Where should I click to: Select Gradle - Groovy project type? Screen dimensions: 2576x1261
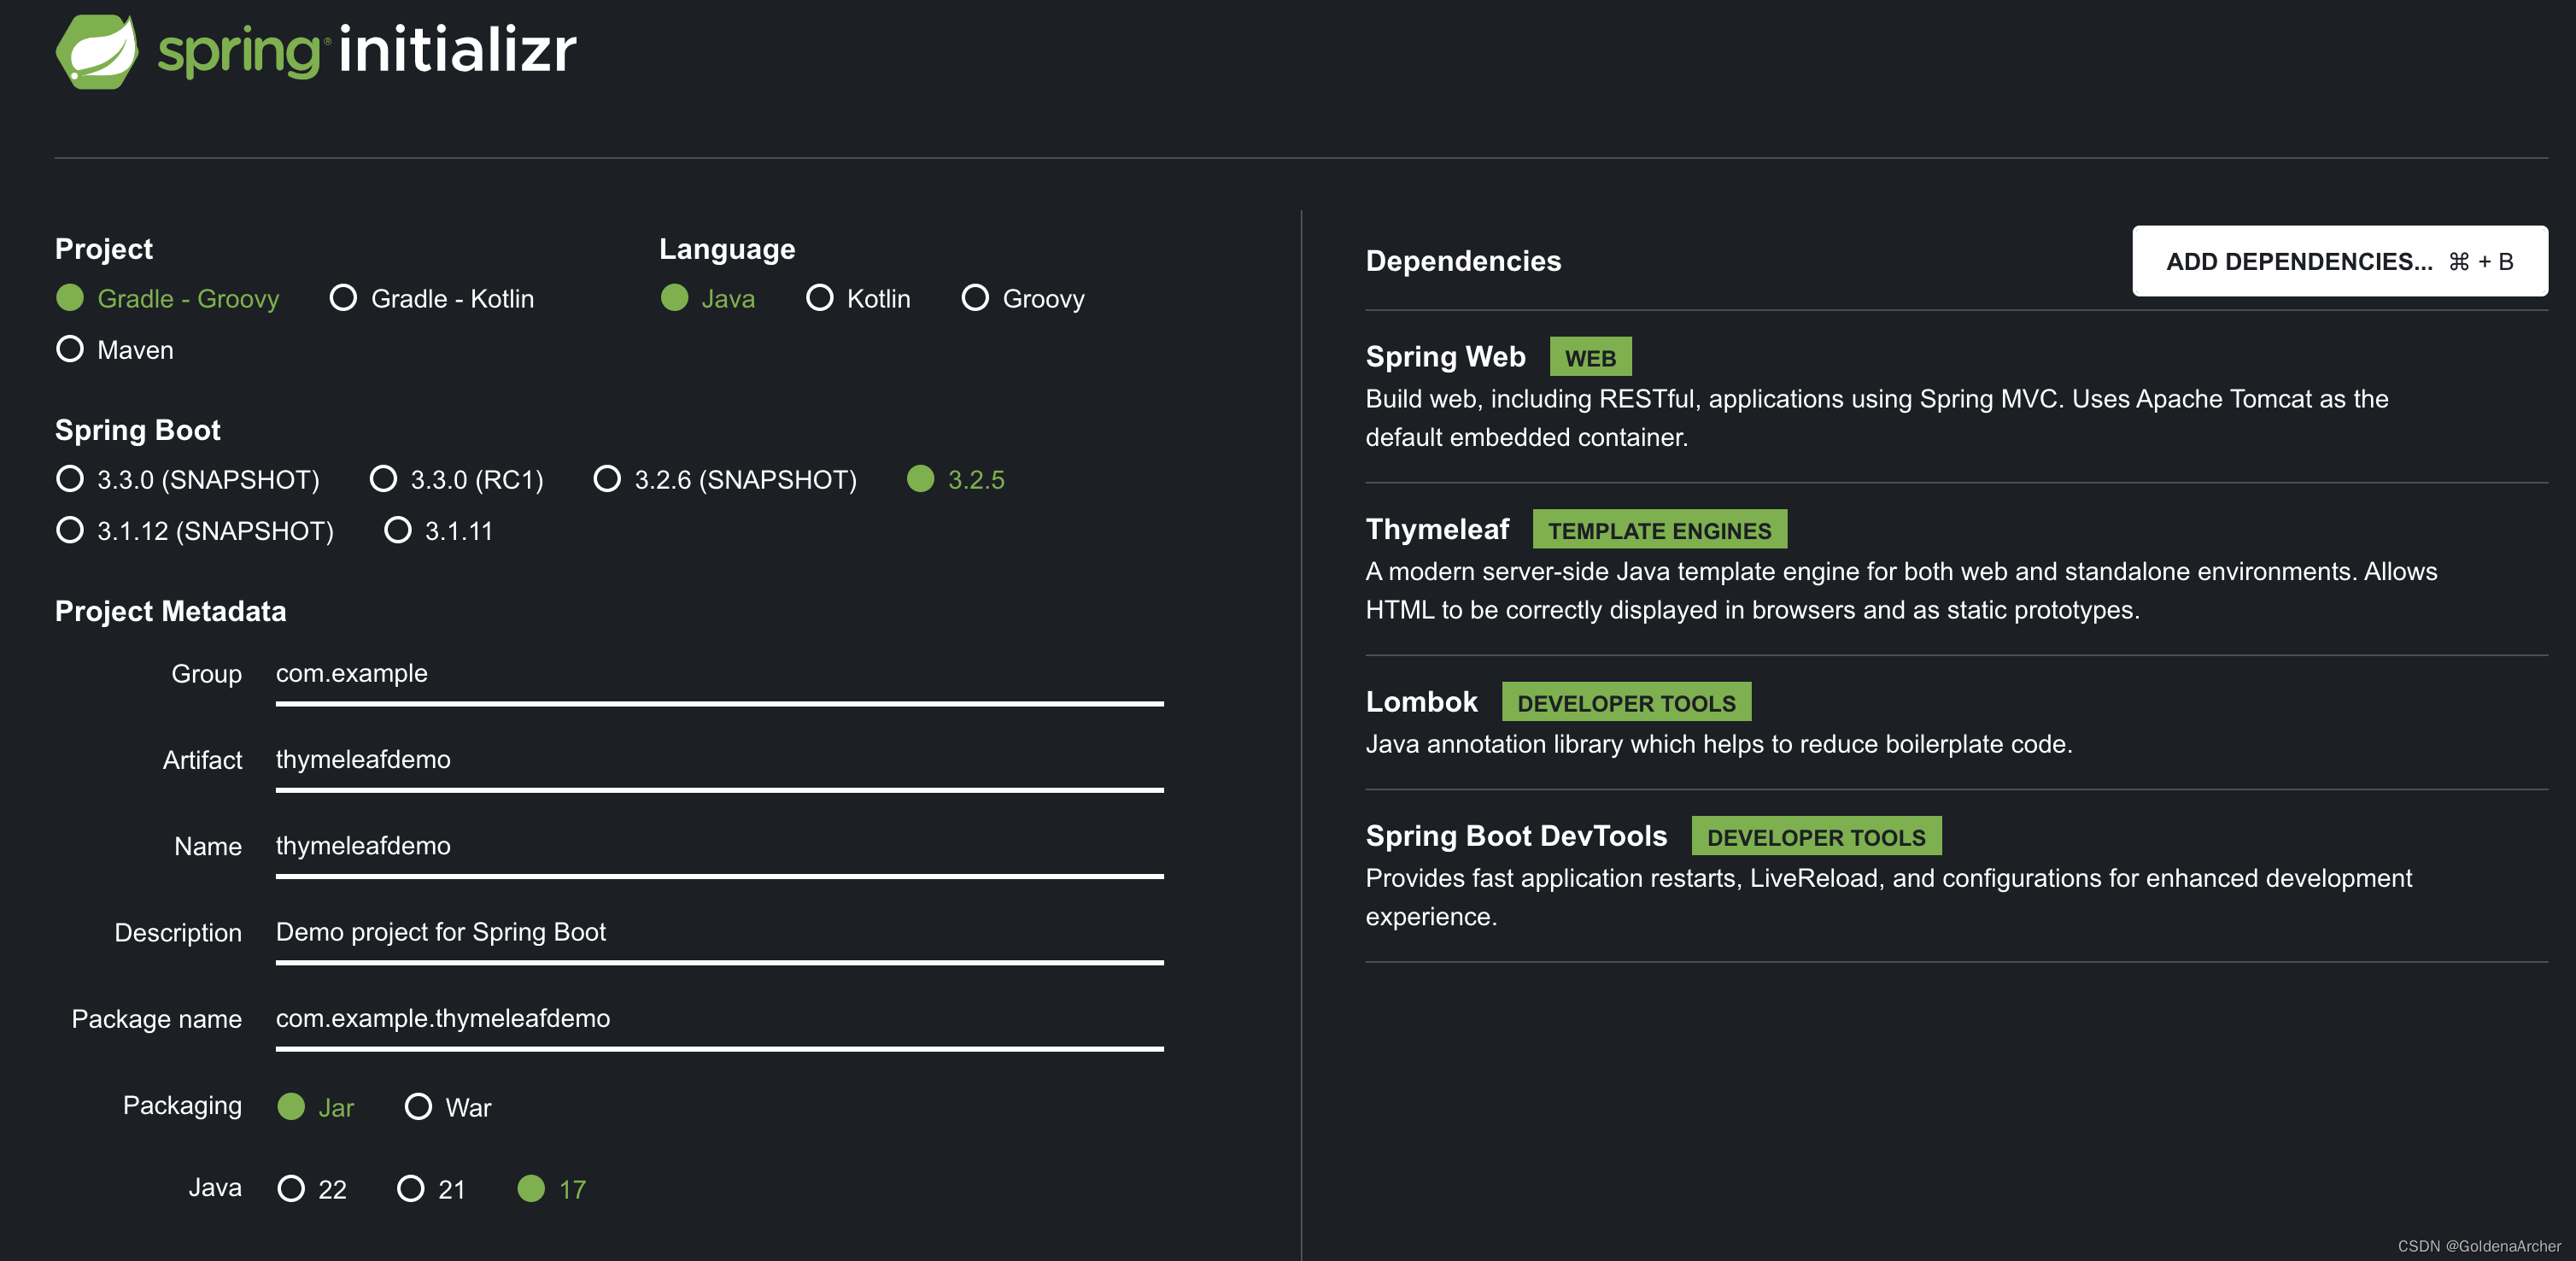[168, 298]
